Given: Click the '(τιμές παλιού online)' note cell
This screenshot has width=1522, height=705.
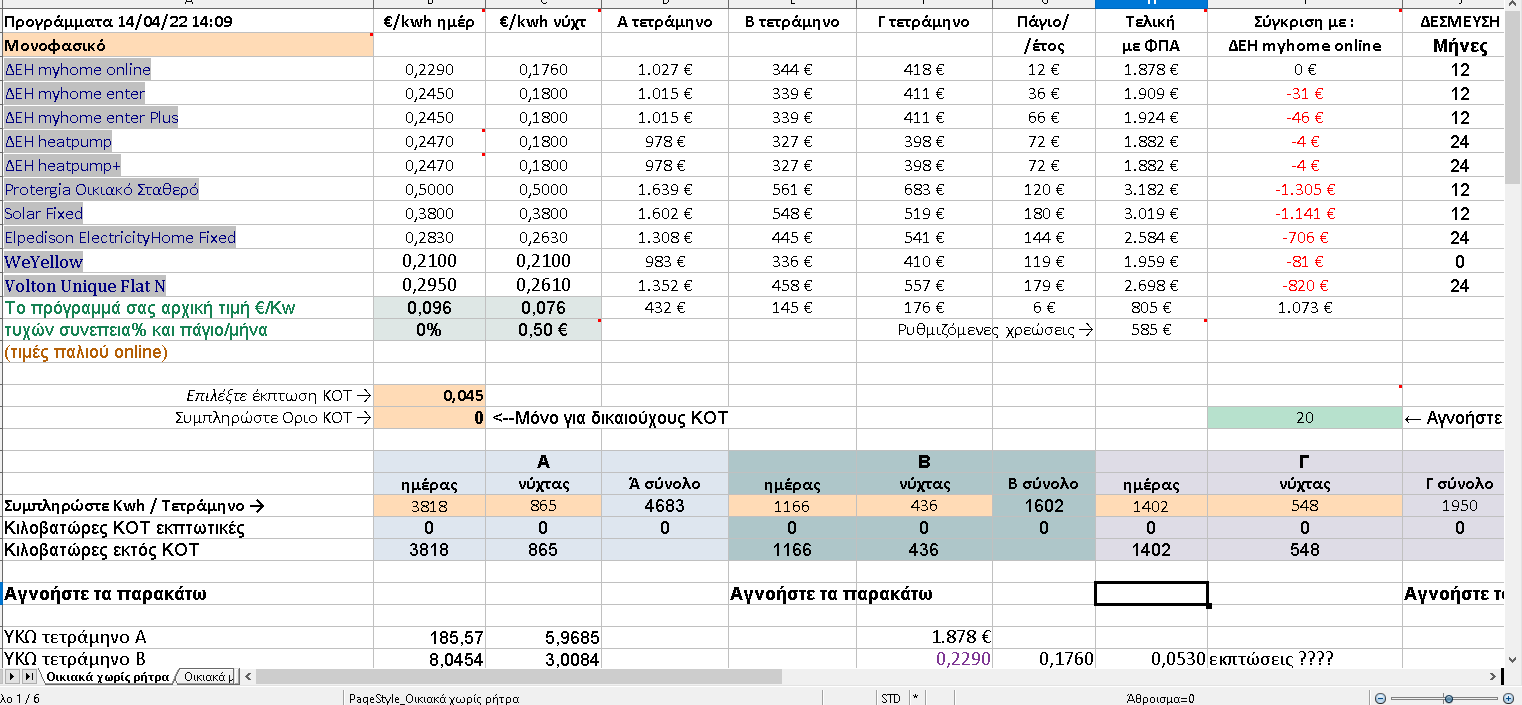Looking at the screenshot, I should click(x=187, y=352).
